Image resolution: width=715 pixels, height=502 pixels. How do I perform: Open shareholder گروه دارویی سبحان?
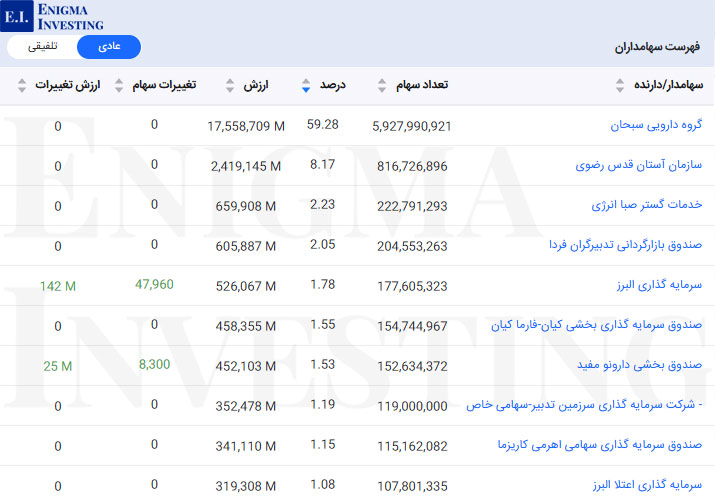tap(656, 125)
